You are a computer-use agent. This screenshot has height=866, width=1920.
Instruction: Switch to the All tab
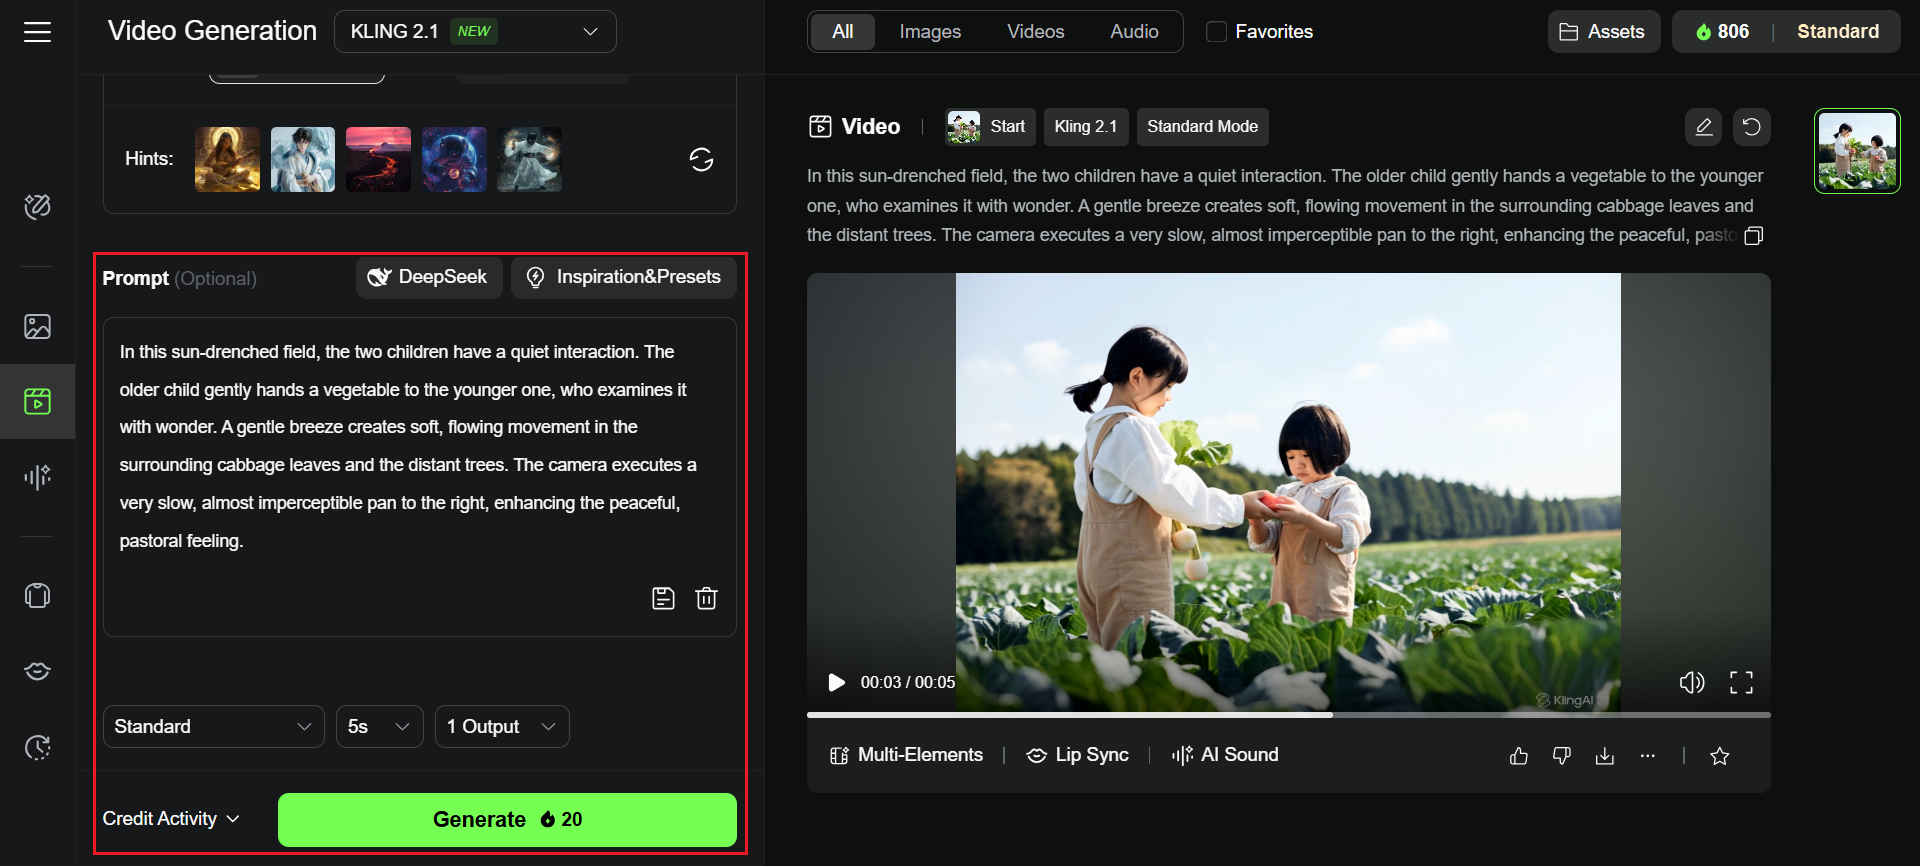tap(842, 32)
